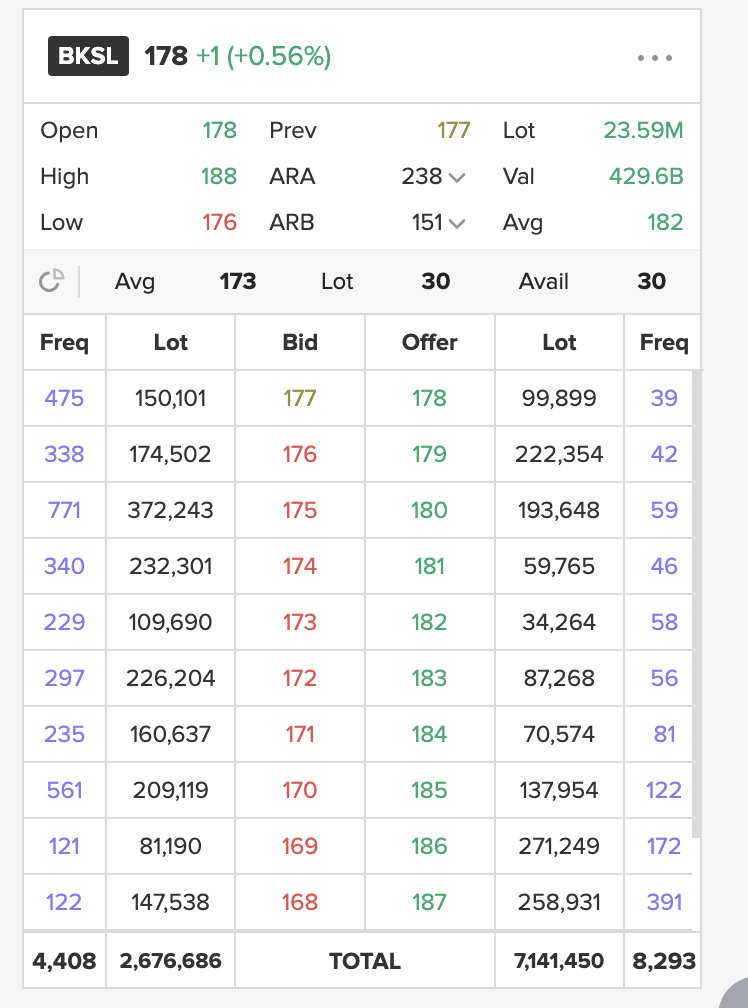Click the BKSL ticker badge

[x=88, y=56]
